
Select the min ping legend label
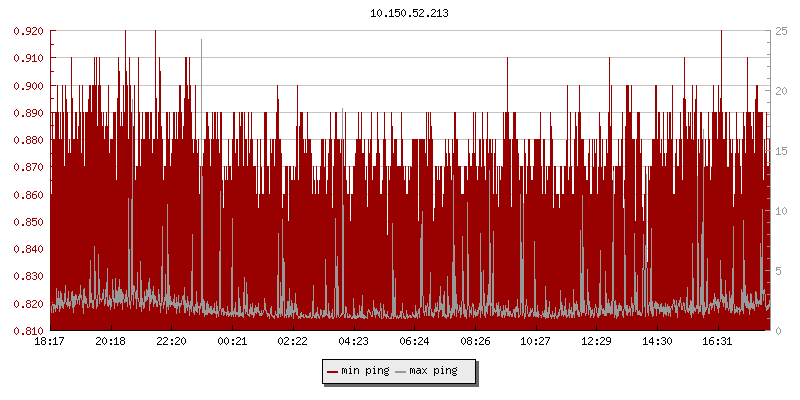point(366,372)
